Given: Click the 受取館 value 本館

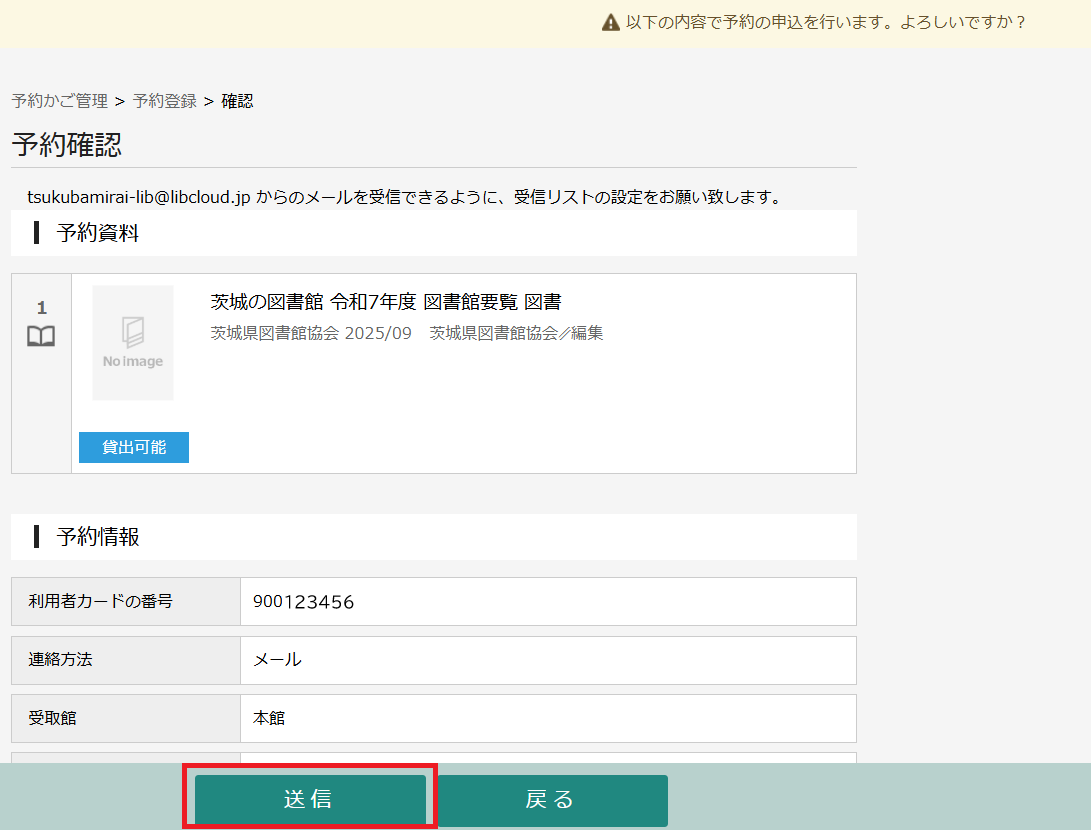Looking at the screenshot, I should tap(269, 718).
